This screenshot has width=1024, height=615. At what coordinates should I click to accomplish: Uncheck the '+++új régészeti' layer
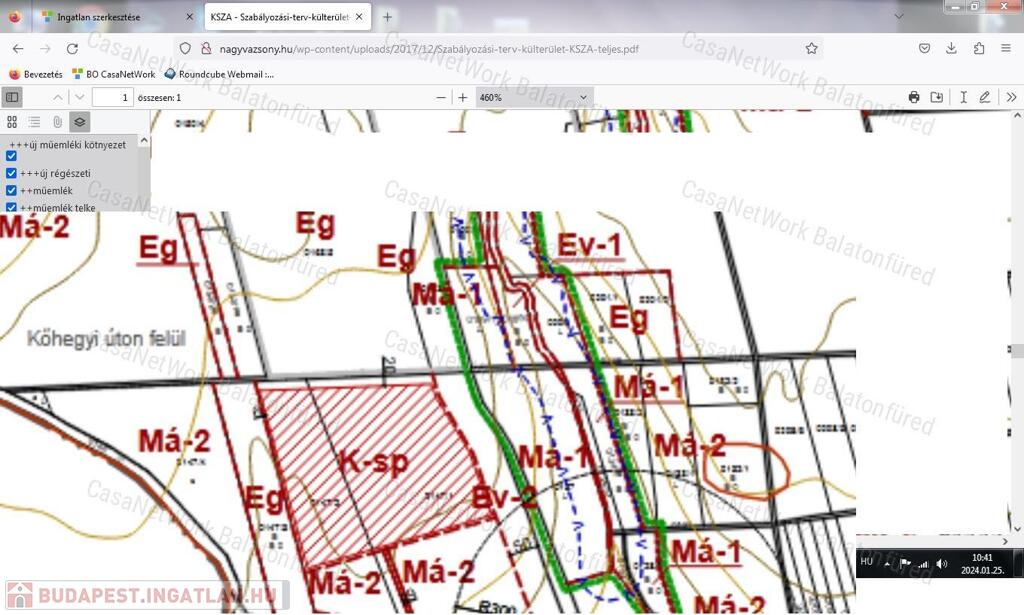tap(12, 173)
